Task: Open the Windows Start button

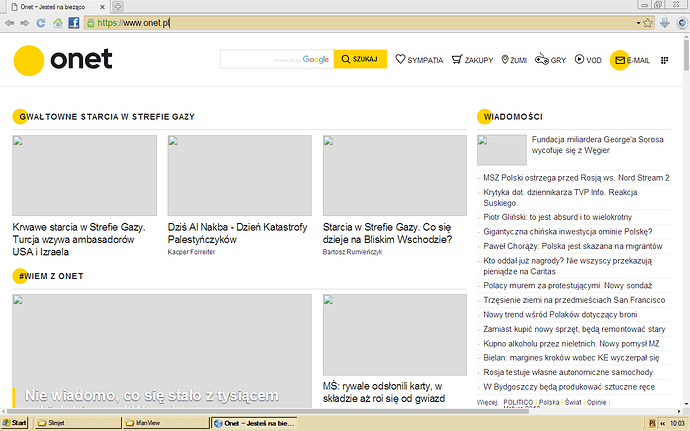Action: 14,423
